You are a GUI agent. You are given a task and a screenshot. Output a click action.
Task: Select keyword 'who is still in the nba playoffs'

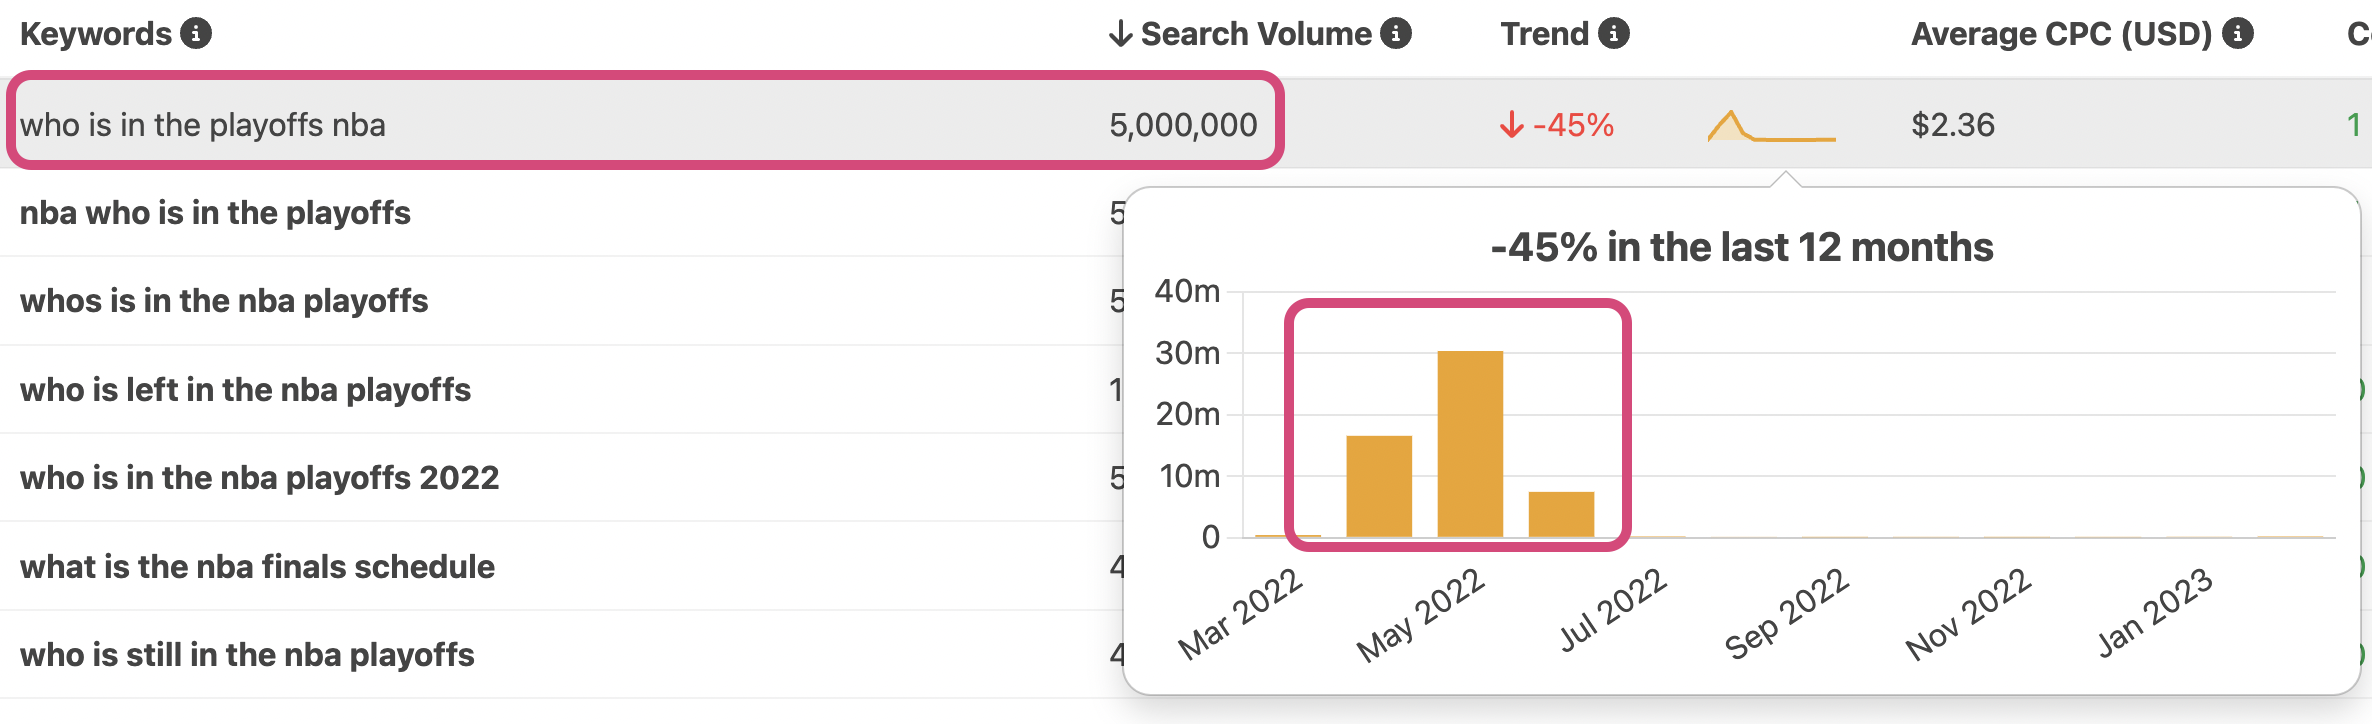pos(247,655)
